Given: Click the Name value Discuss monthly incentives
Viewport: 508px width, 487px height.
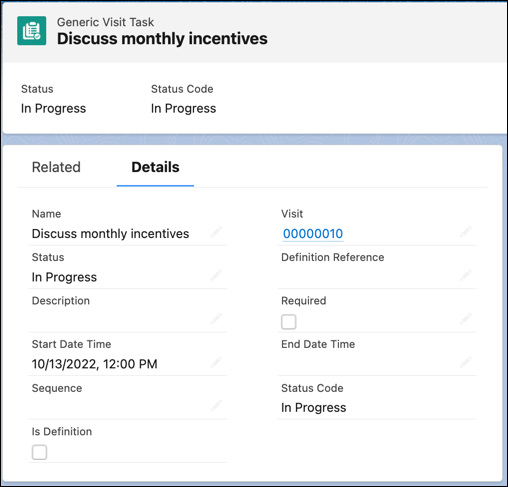Looking at the screenshot, I should coord(110,234).
